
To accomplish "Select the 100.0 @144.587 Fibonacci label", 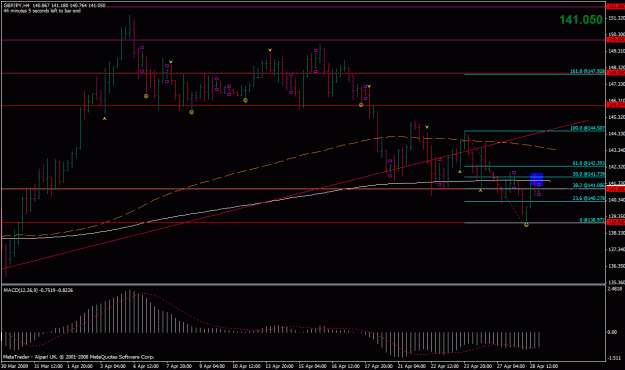I will point(588,128).
